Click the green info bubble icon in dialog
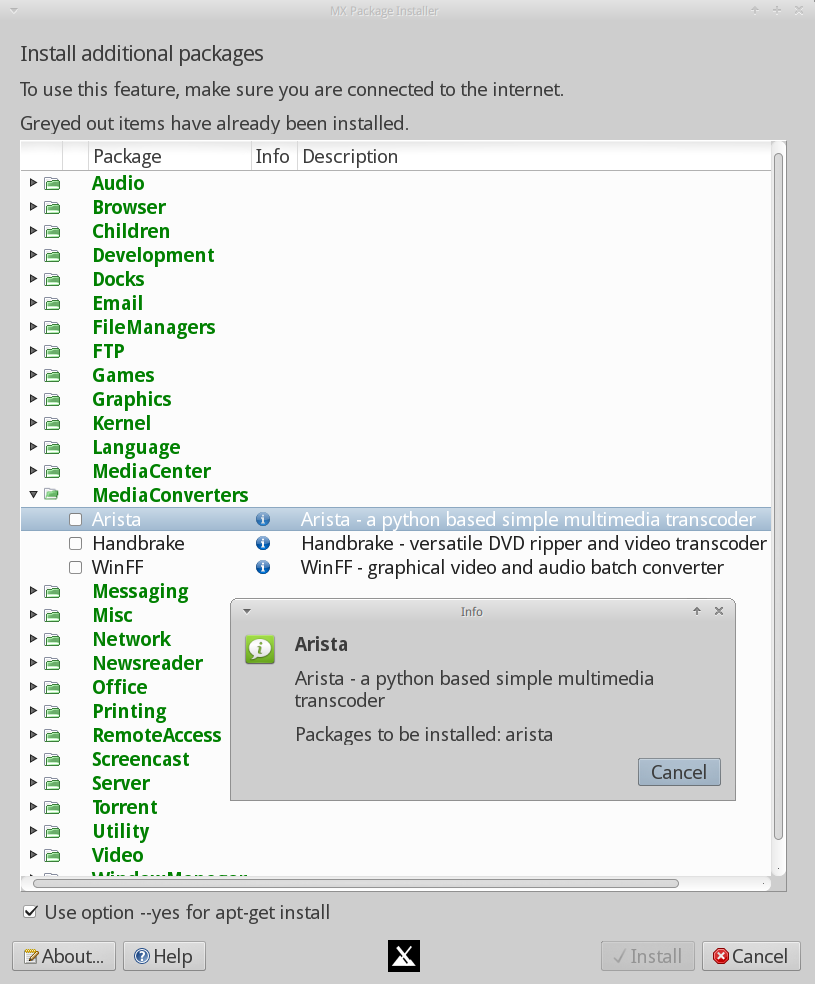The height and width of the screenshot is (984, 815). [x=260, y=650]
